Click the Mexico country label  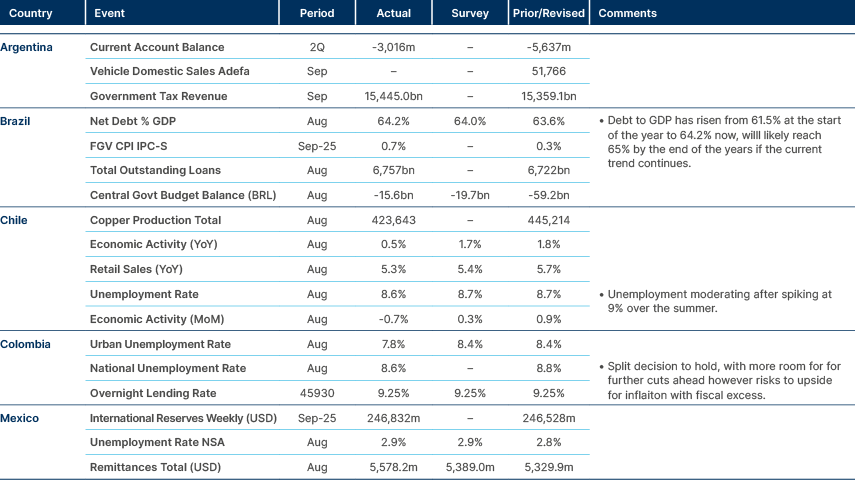pos(20,418)
